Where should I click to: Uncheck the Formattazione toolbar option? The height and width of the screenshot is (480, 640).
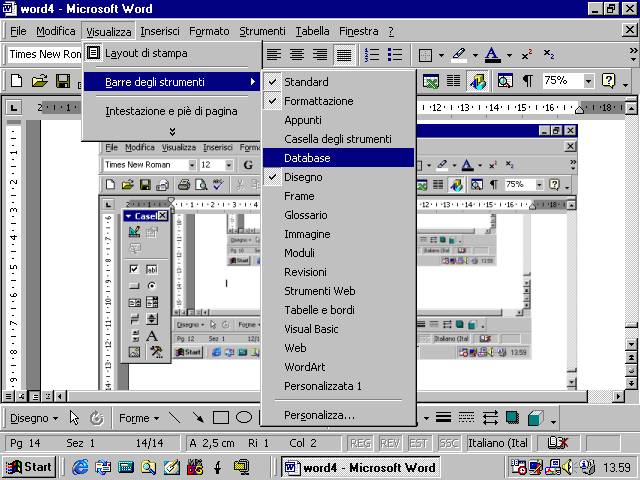(x=338, y=101)
